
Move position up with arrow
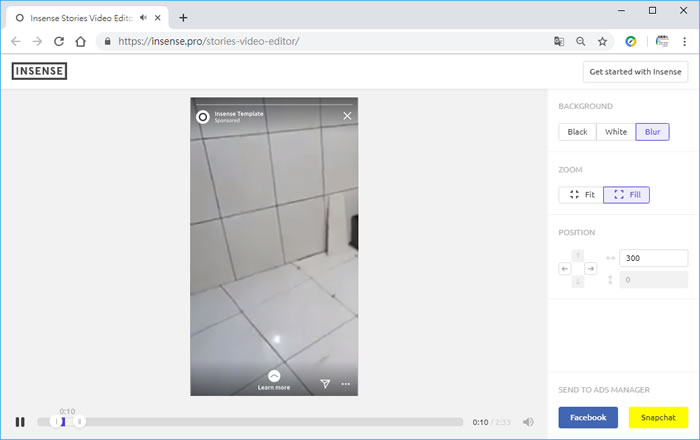[x=578, y=256]
